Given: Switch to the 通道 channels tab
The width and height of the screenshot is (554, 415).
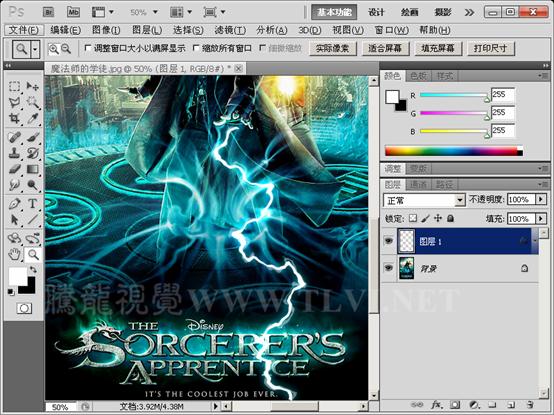Looking at the screenshot, I should [x=418, y=184].
